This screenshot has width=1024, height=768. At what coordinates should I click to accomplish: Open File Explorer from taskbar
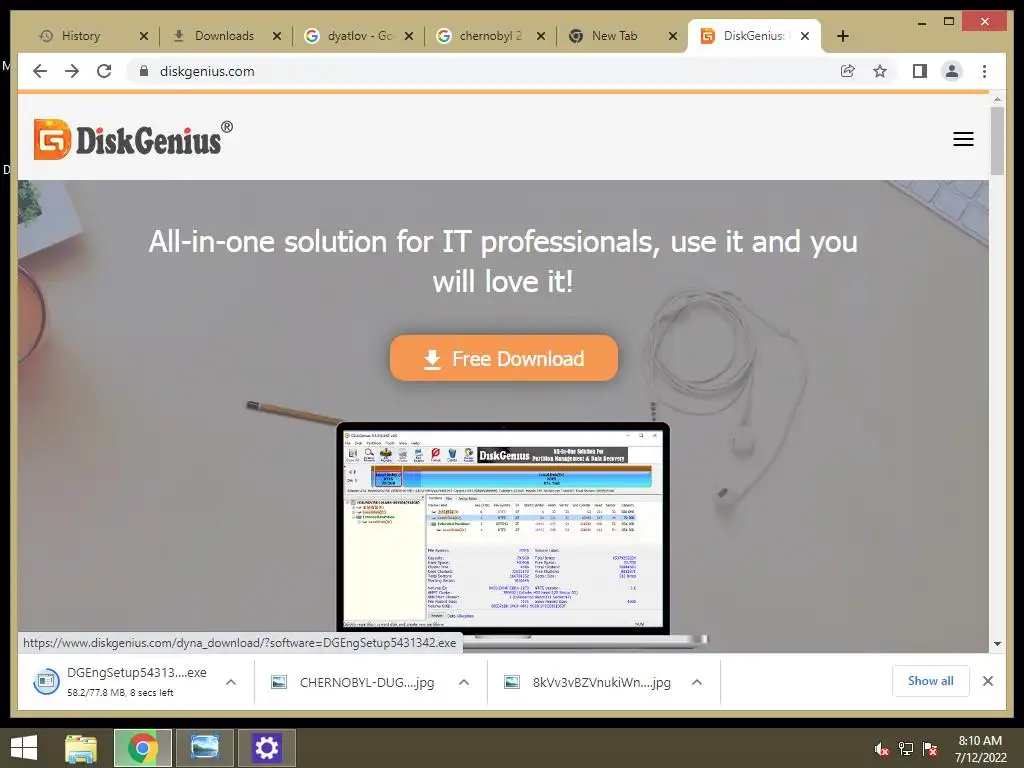click(81, 748)
